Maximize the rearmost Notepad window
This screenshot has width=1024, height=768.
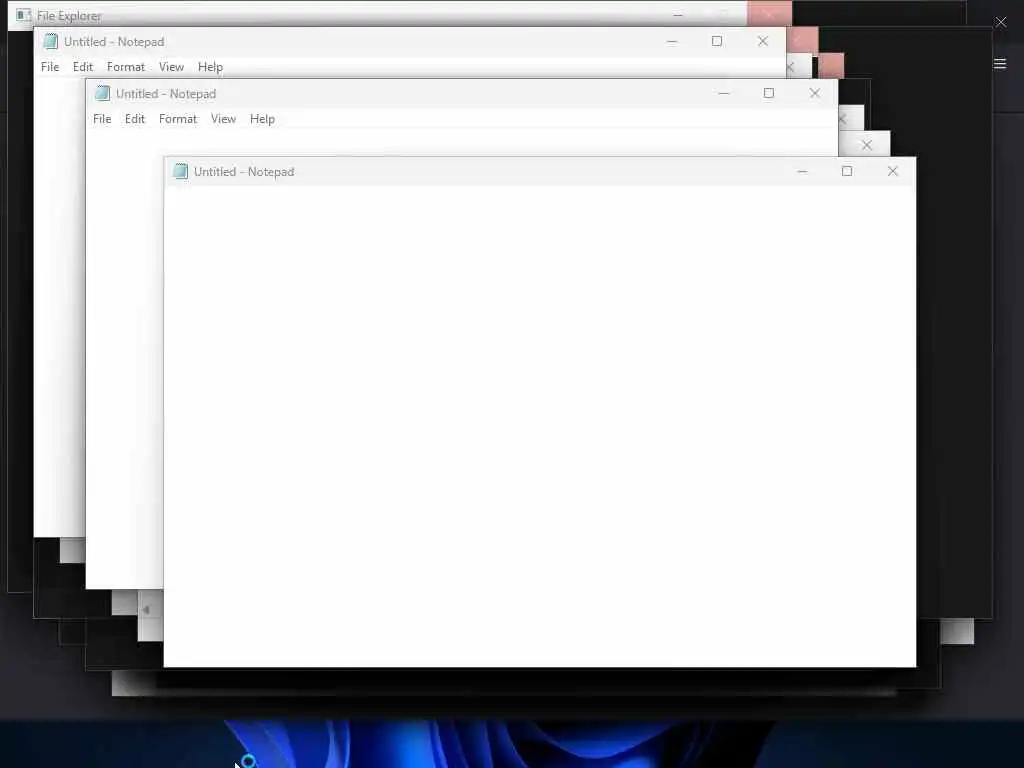716,41
